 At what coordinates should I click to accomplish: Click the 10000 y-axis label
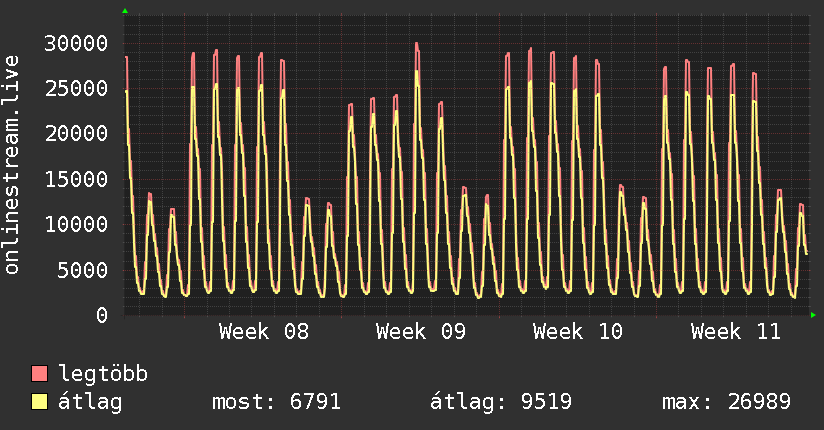(76, 224)
